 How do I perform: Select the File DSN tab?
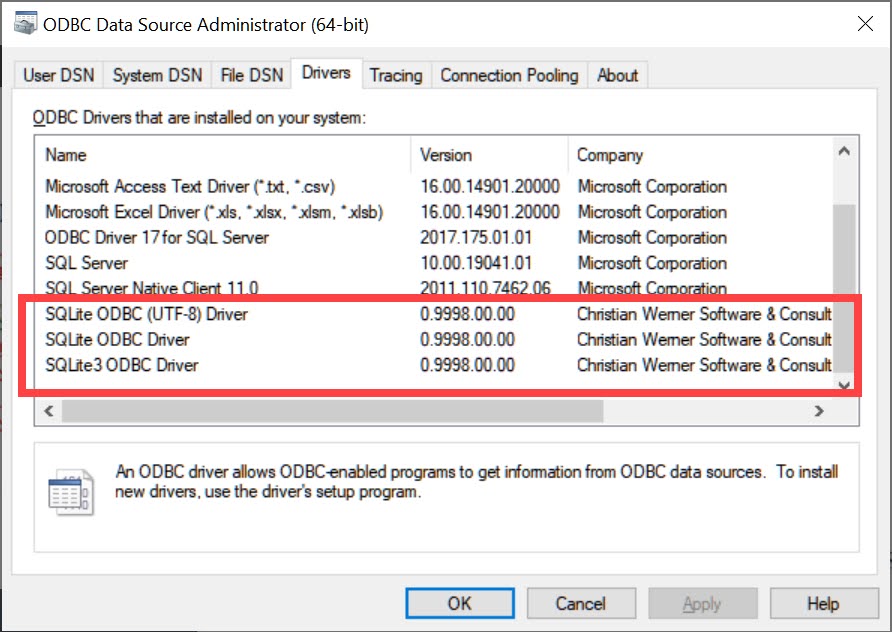point(251,75)
